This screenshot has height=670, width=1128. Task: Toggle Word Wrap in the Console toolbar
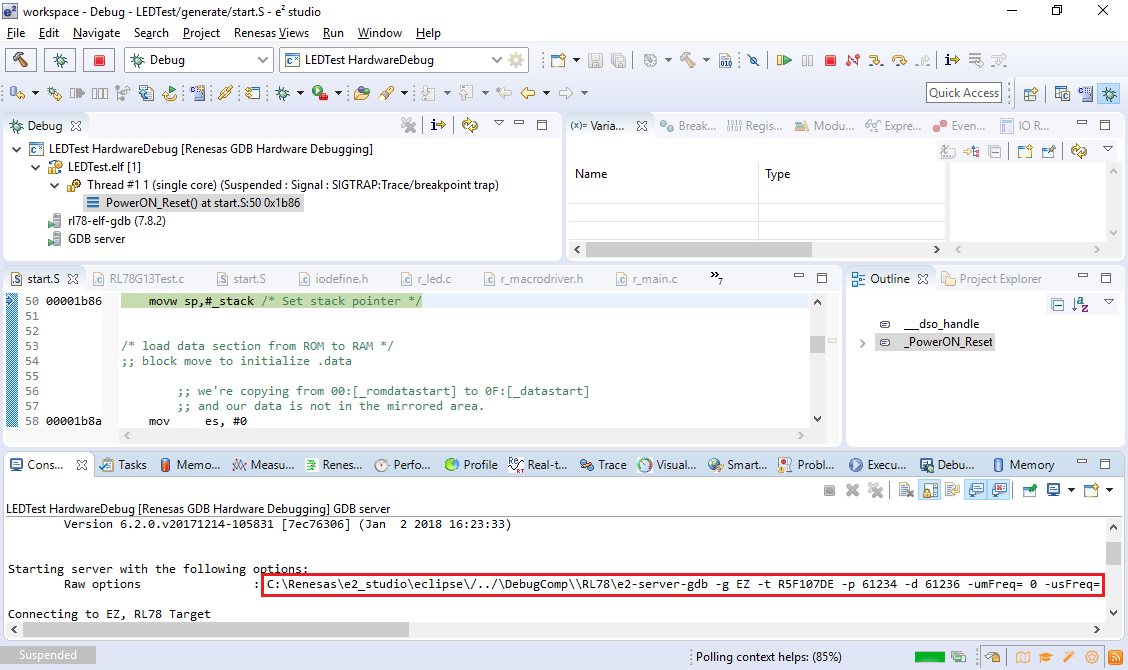click(952, 490)
